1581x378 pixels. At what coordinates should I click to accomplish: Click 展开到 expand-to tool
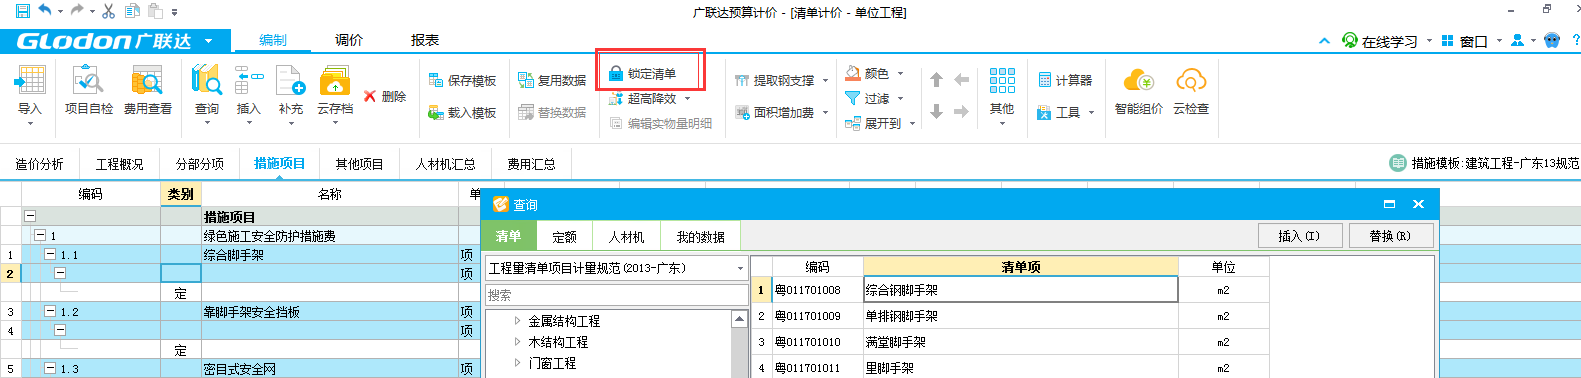coord(874,124)
